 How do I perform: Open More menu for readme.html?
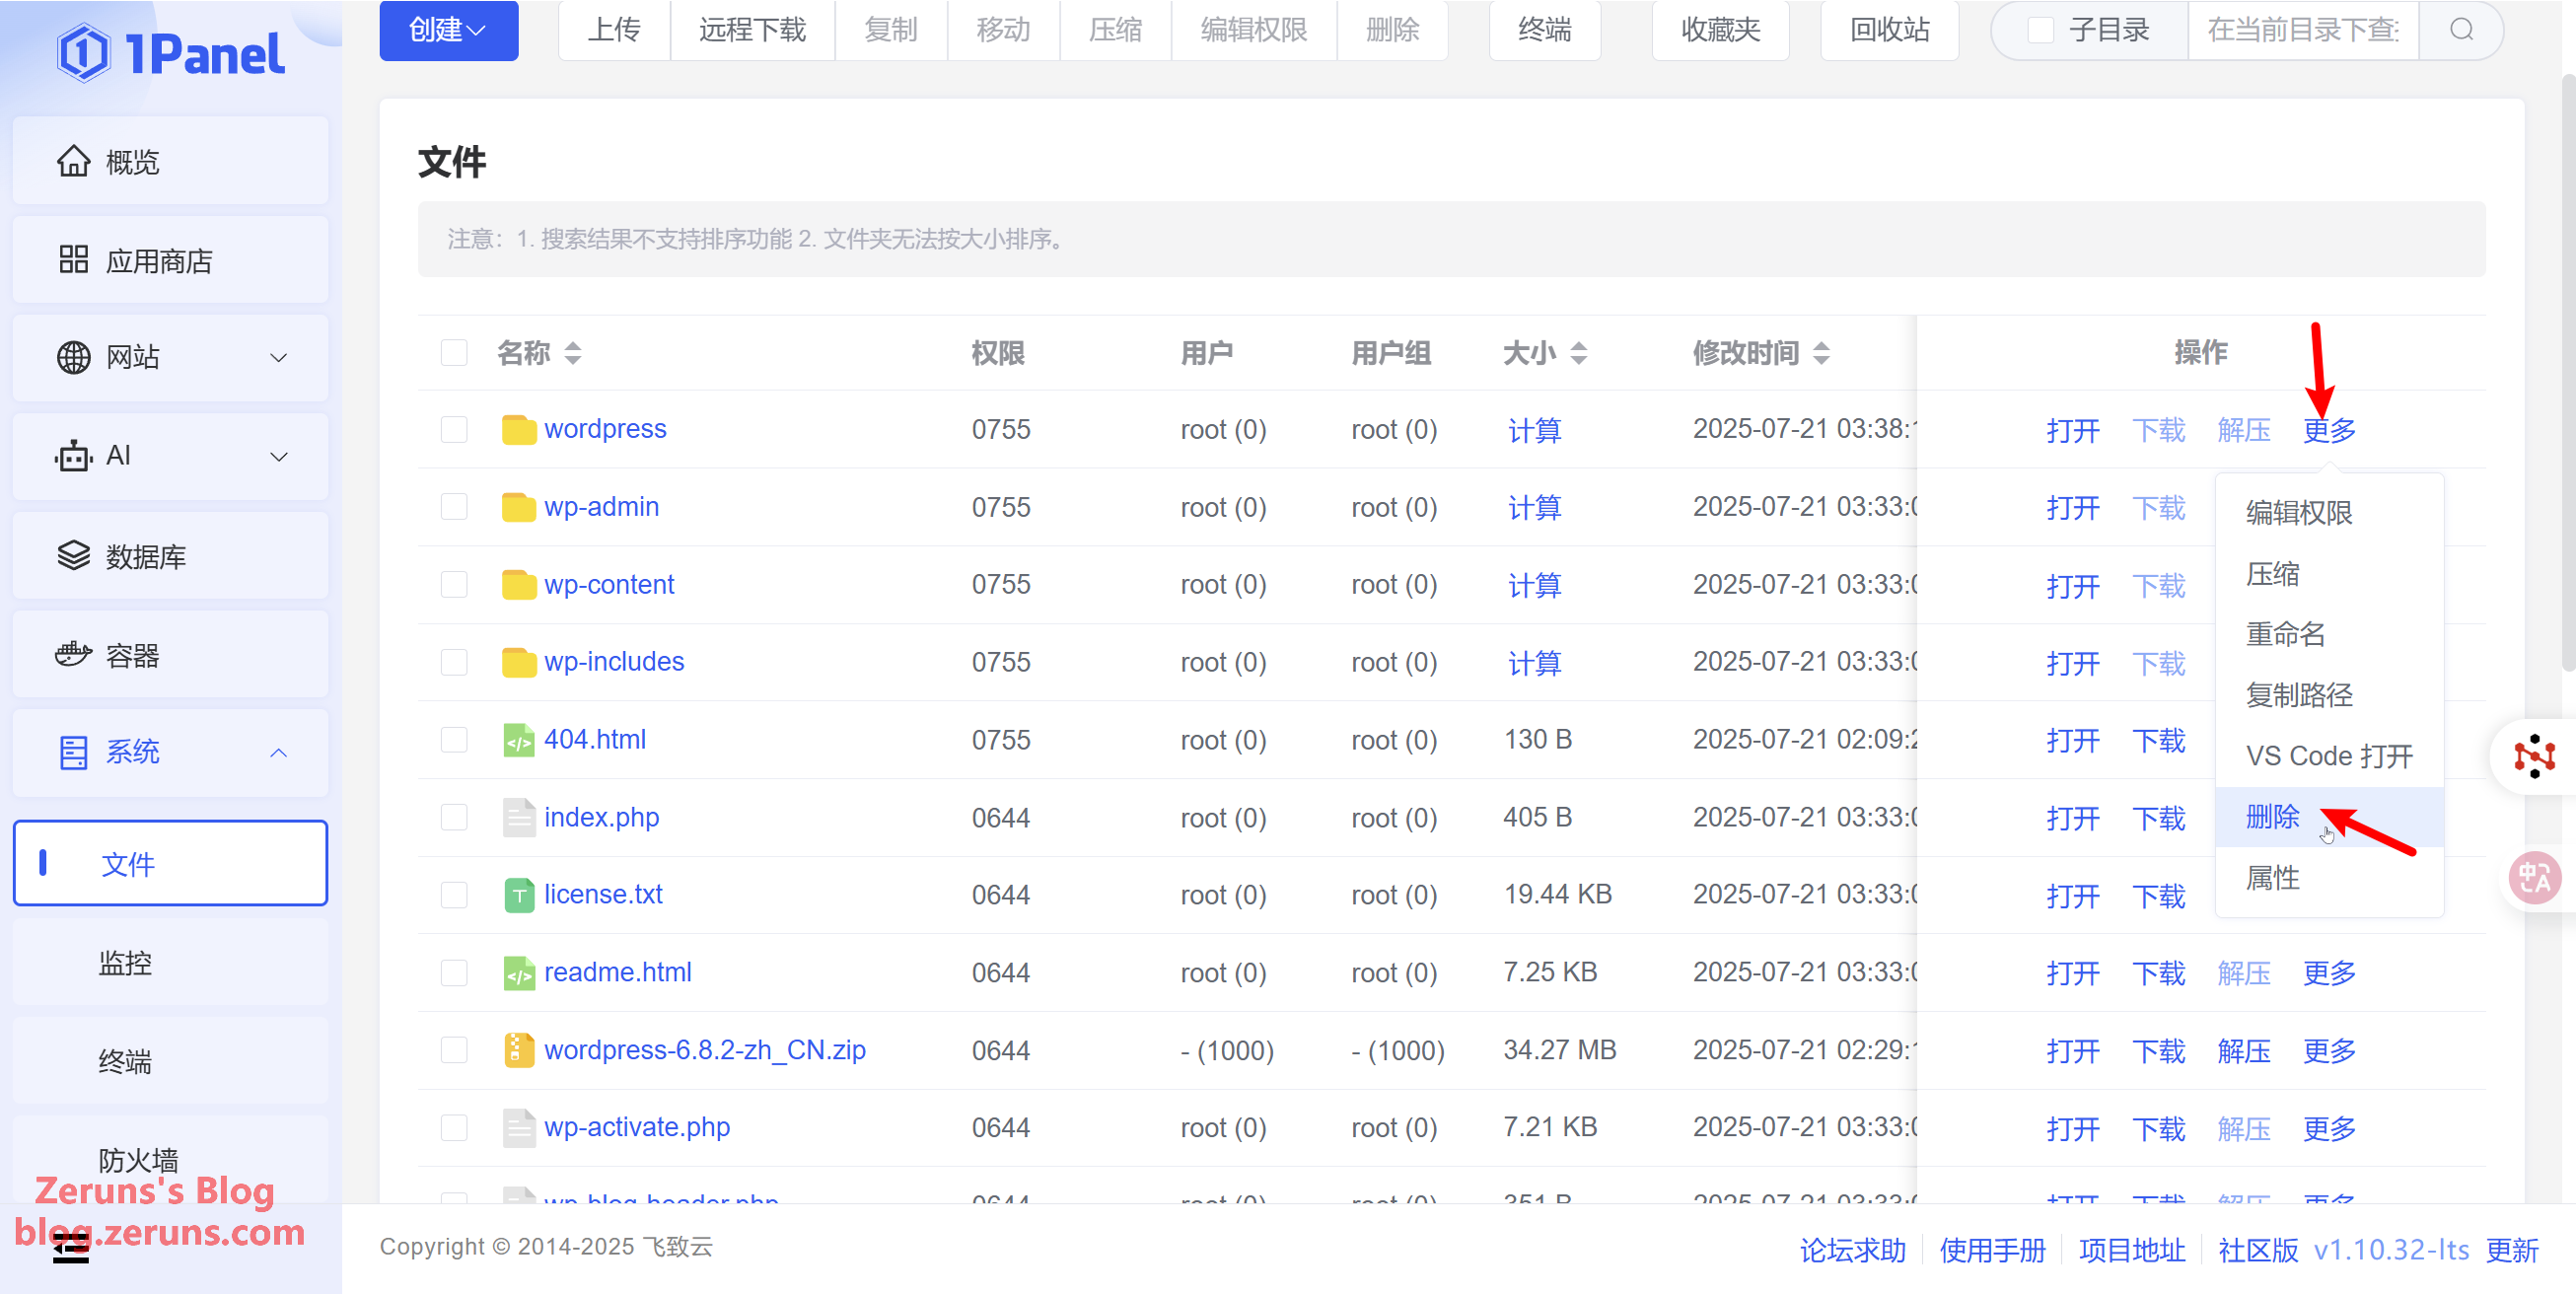tap(2329, 973)
